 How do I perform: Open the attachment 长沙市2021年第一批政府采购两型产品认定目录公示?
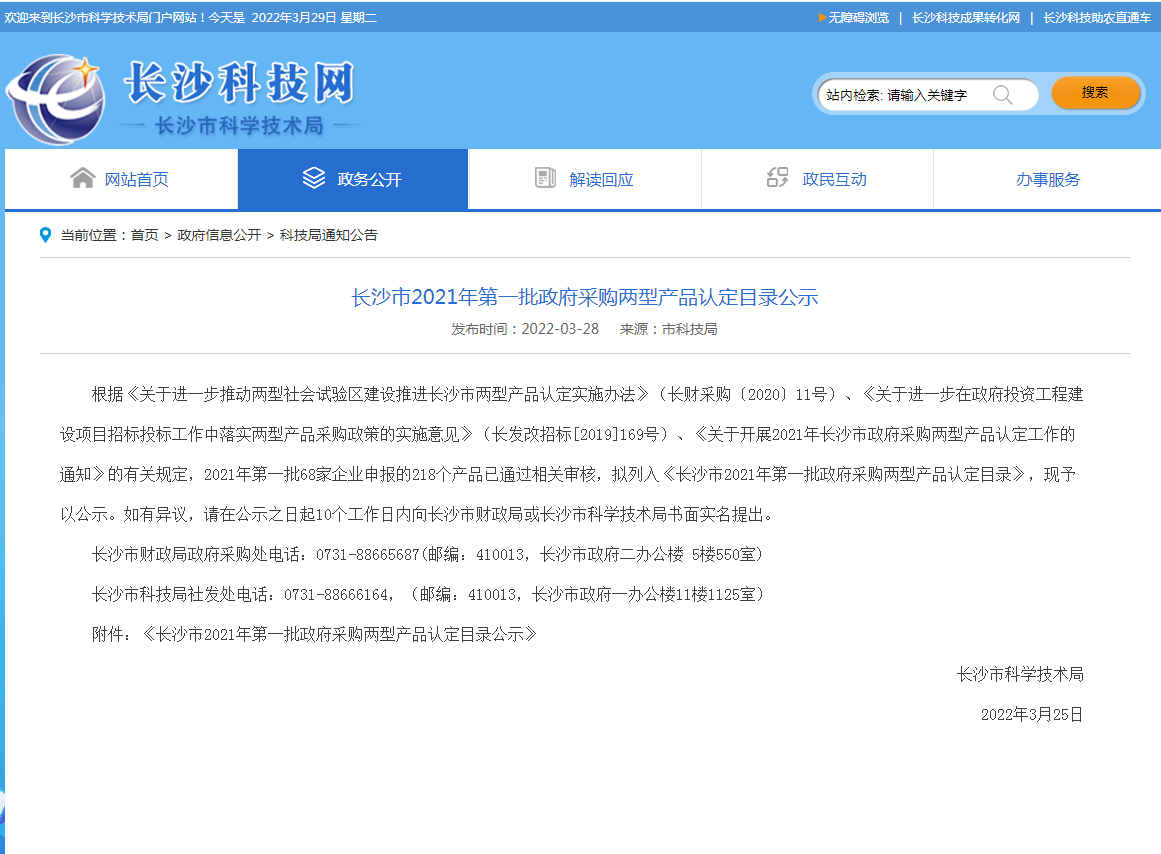coord(340,634)
